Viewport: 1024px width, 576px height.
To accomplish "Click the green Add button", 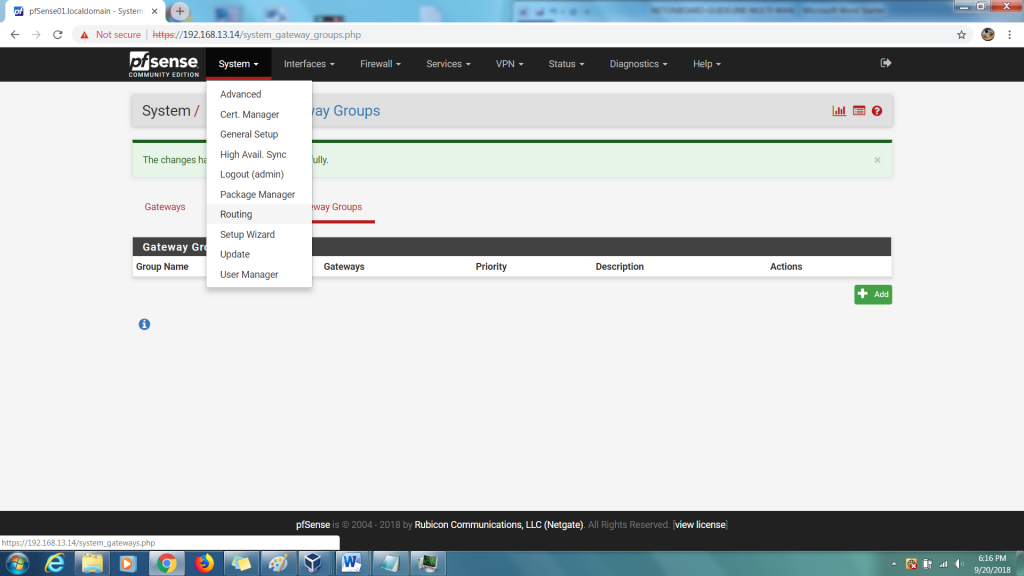I will pos(872,294).
